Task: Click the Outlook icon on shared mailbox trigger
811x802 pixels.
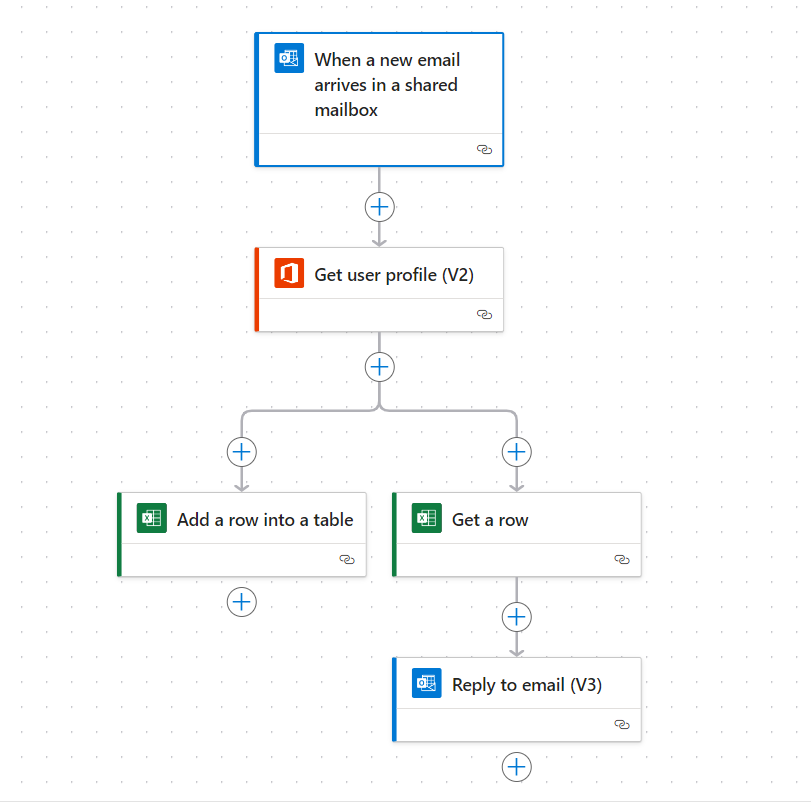Action: click(x=289, y=58)
